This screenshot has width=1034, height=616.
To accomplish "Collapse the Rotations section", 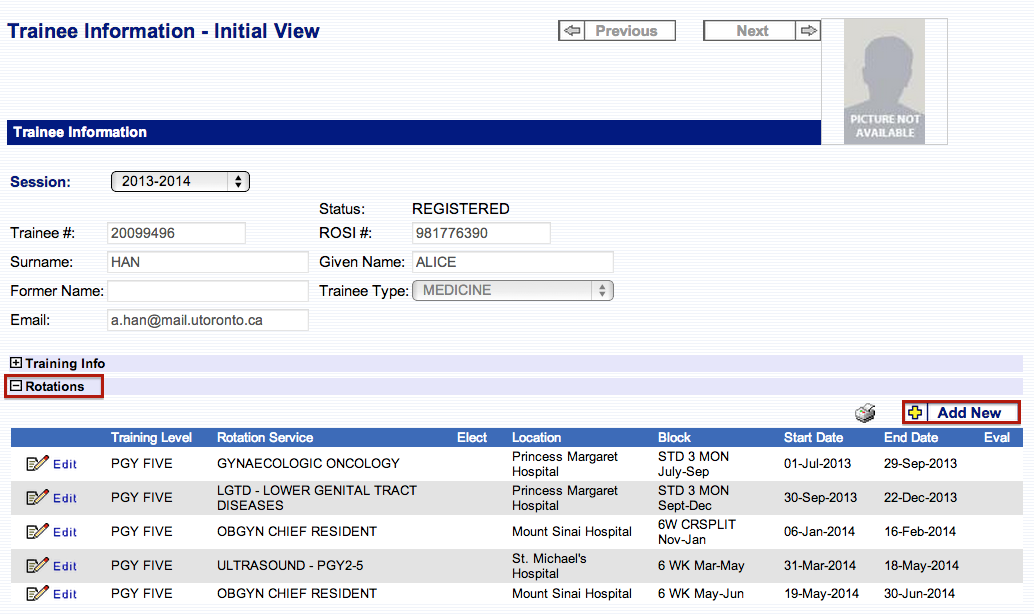I will coord(16,386).
